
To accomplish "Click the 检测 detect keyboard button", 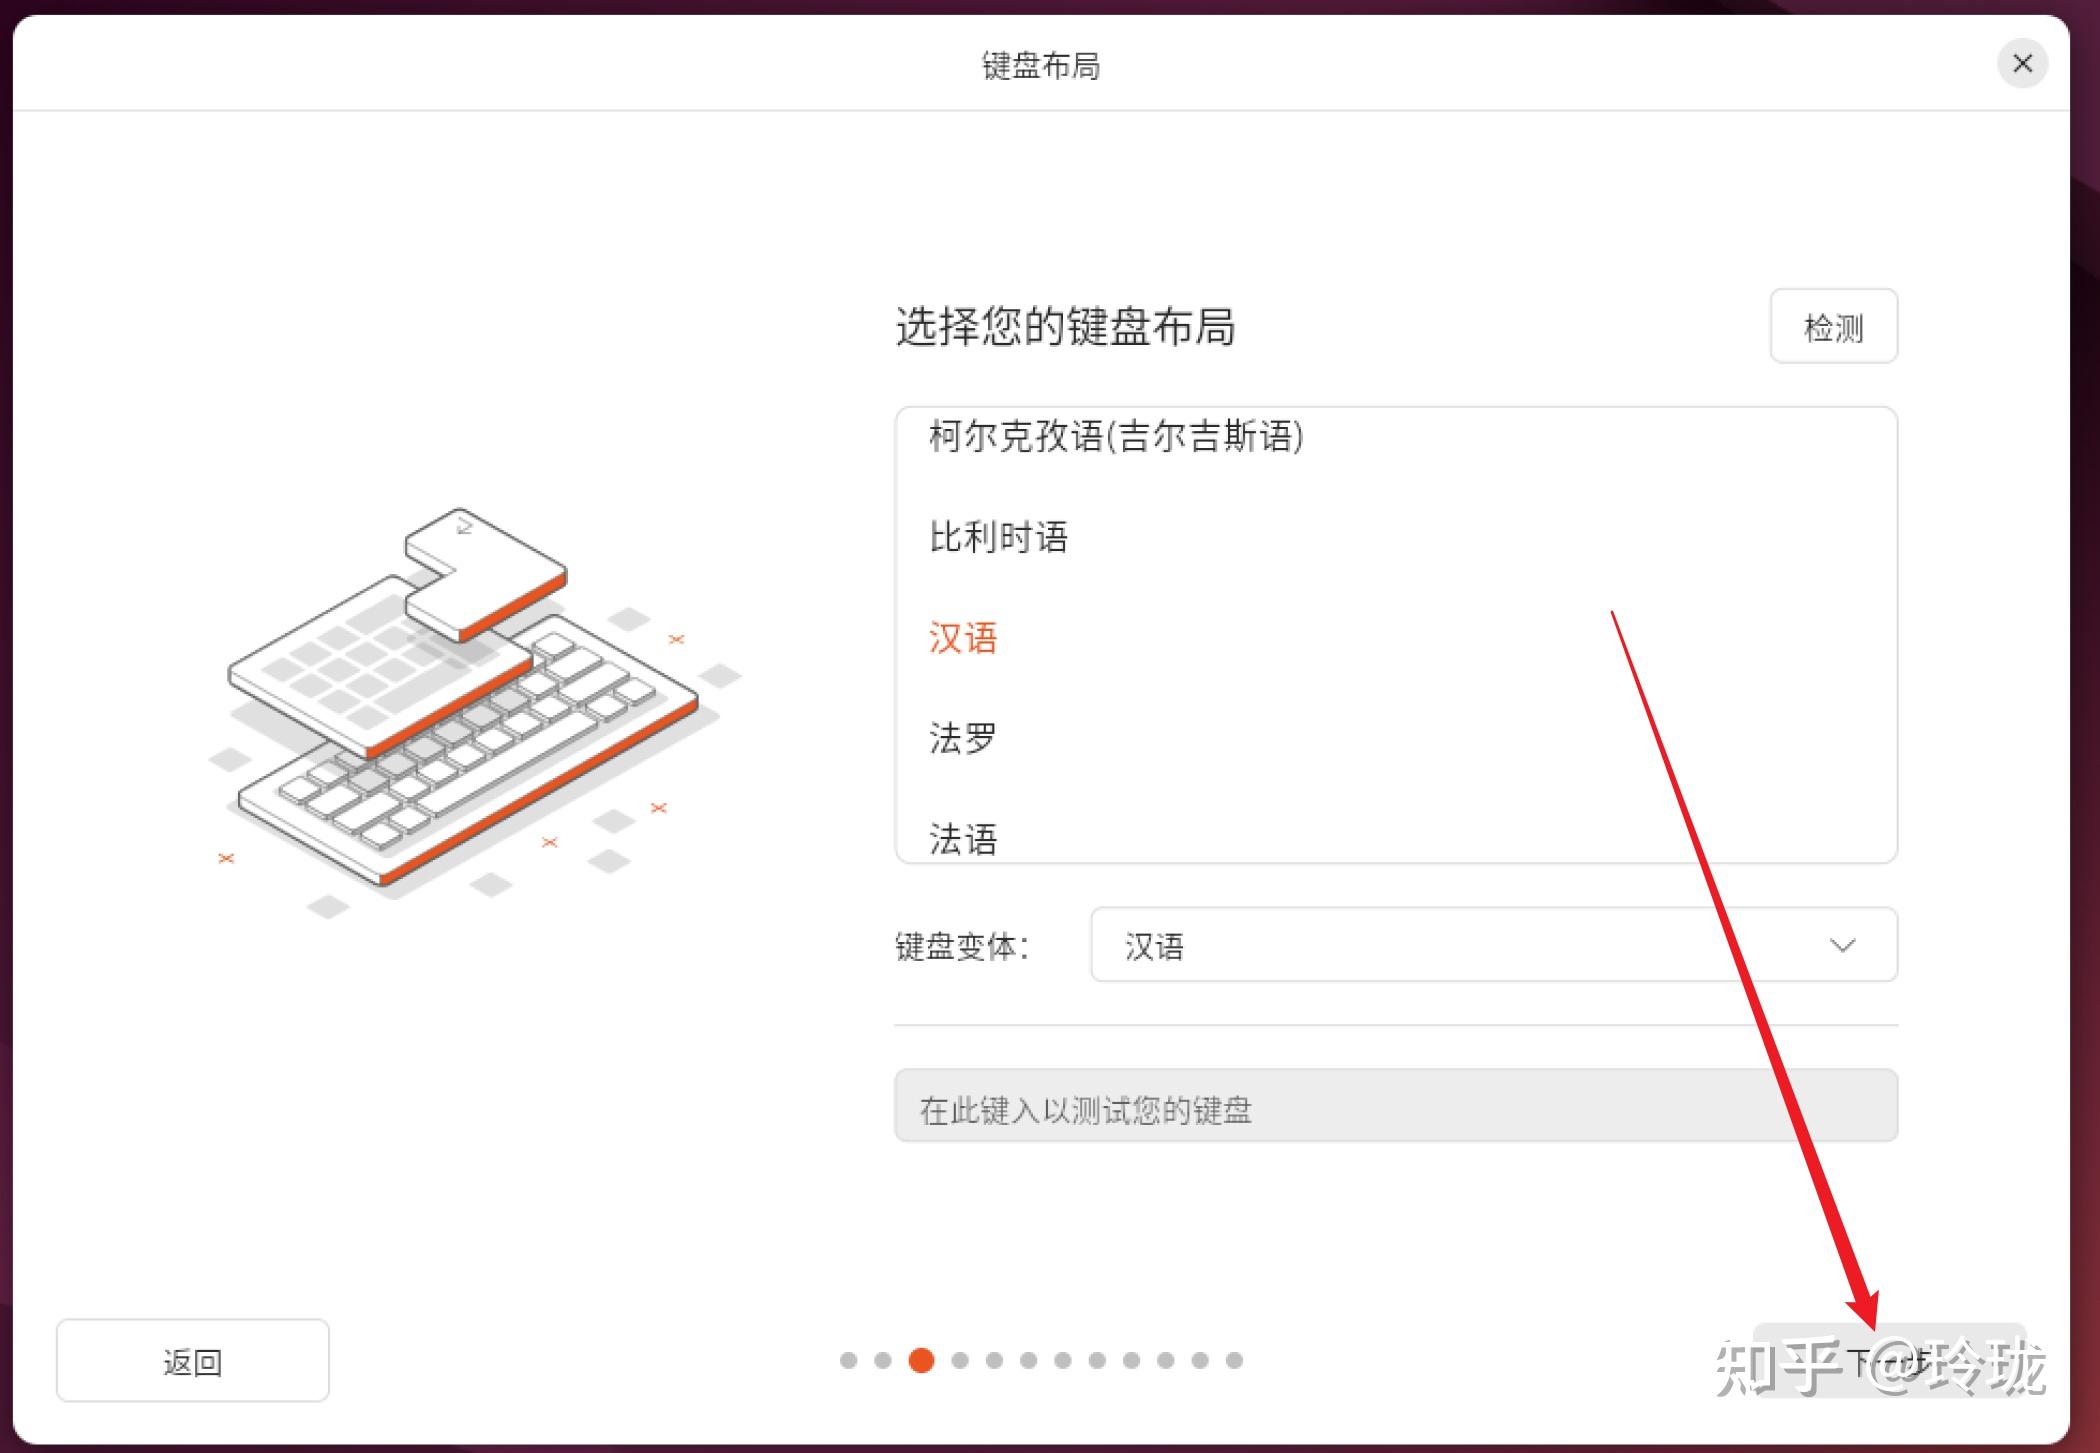I will (1833, 327).
